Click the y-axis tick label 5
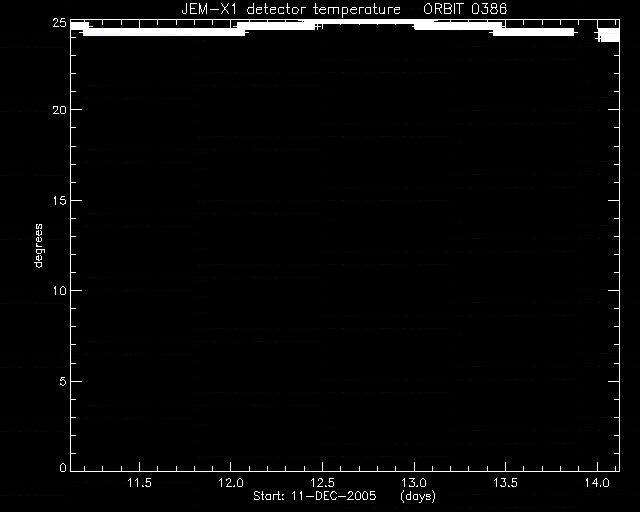The width and height of the screenshot is (640, 512). (62, 382)
